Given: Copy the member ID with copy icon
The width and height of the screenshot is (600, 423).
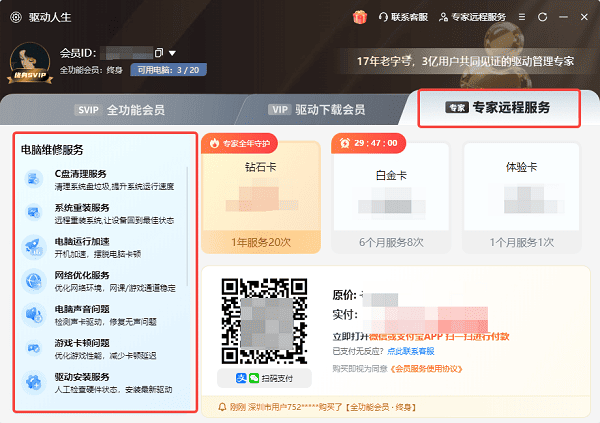Looking at the screenshot, I should coord(159,53).
